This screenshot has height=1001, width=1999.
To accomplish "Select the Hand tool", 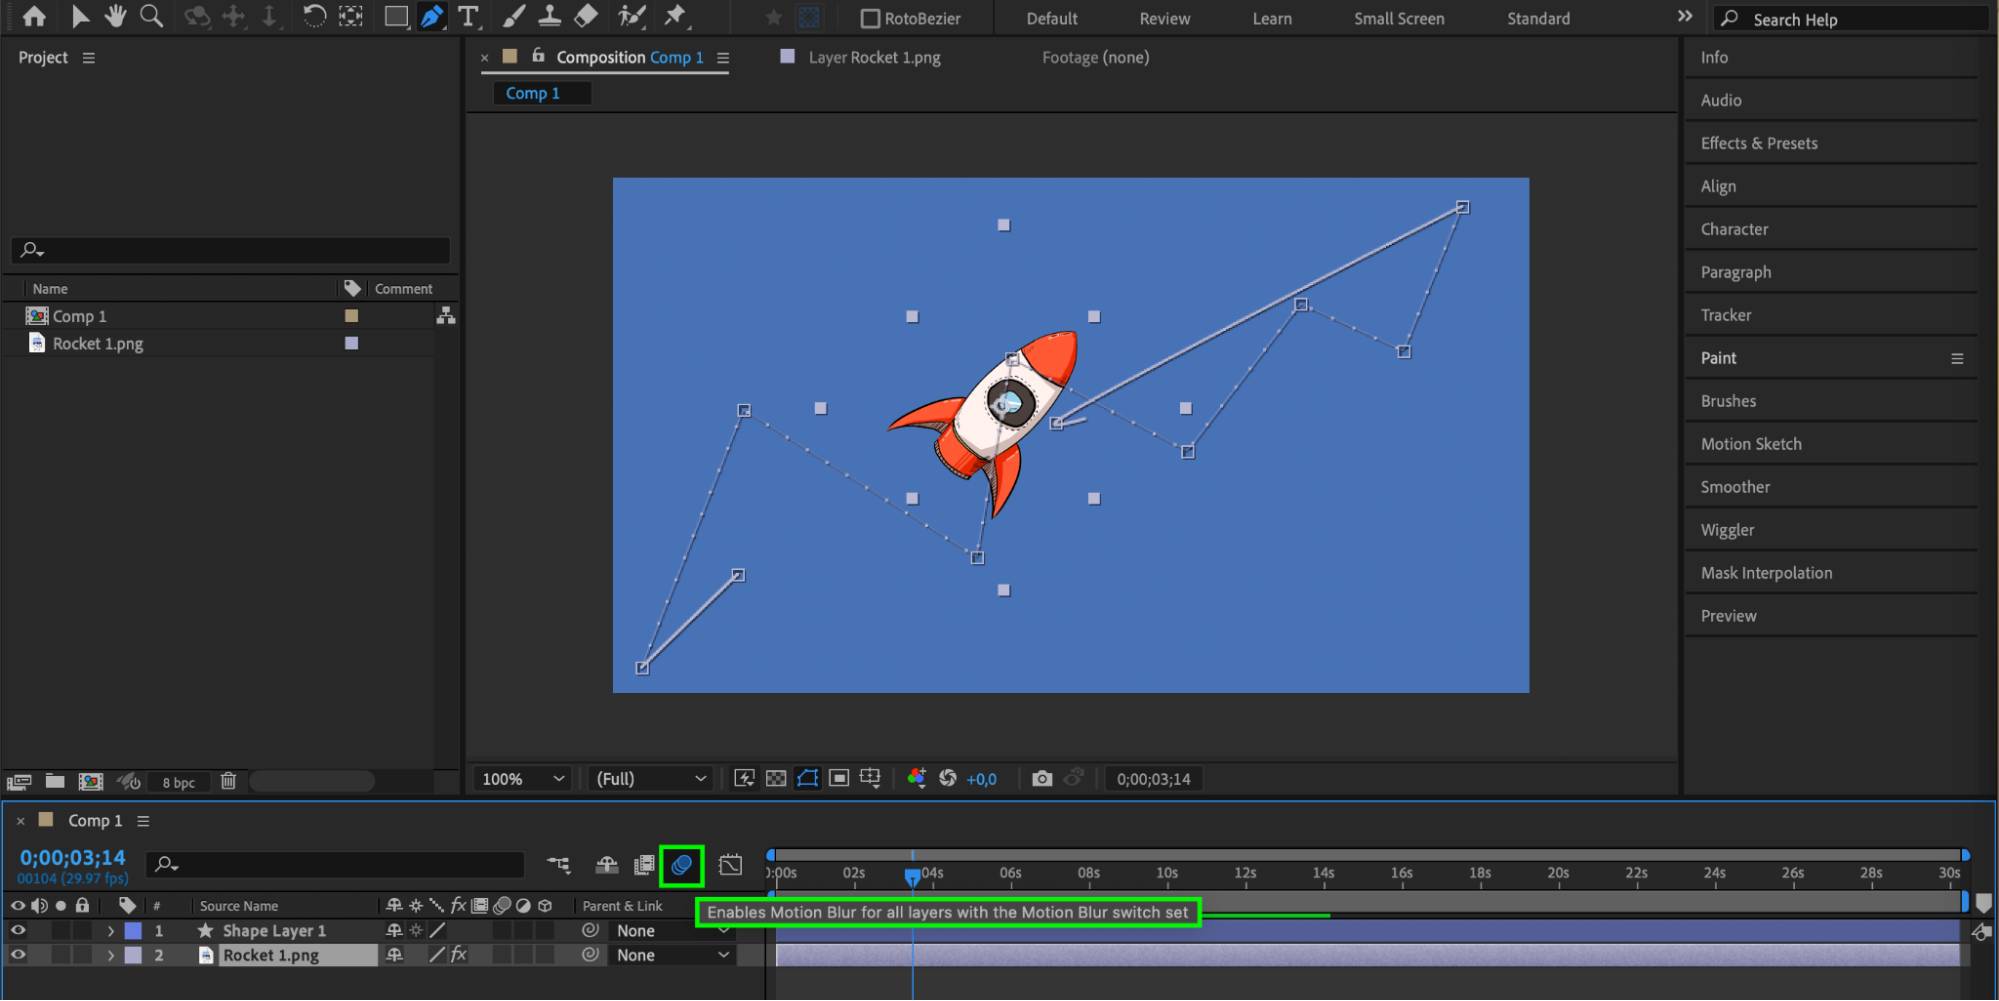I will coord(116,17).
